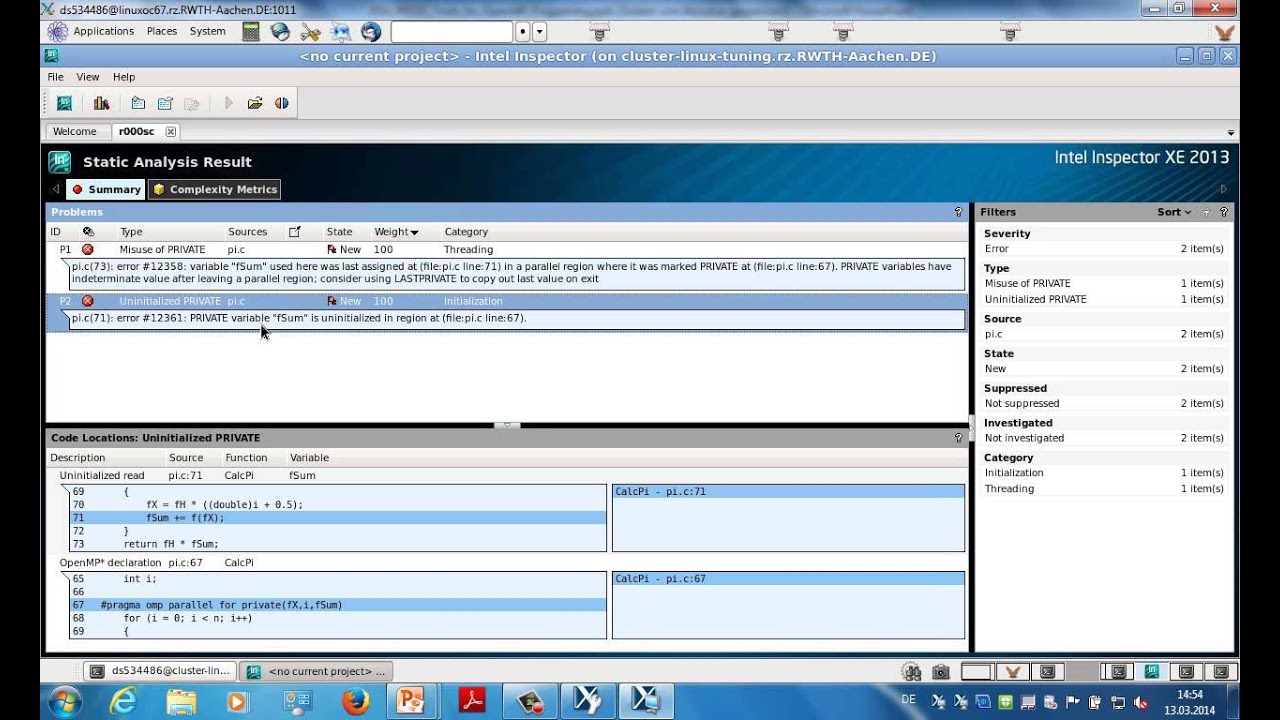The height and width of the screenshot is (720, 1280).
Task: Switch to ds534486@cluster-lin terminal in panel
Action: point(161,671)
